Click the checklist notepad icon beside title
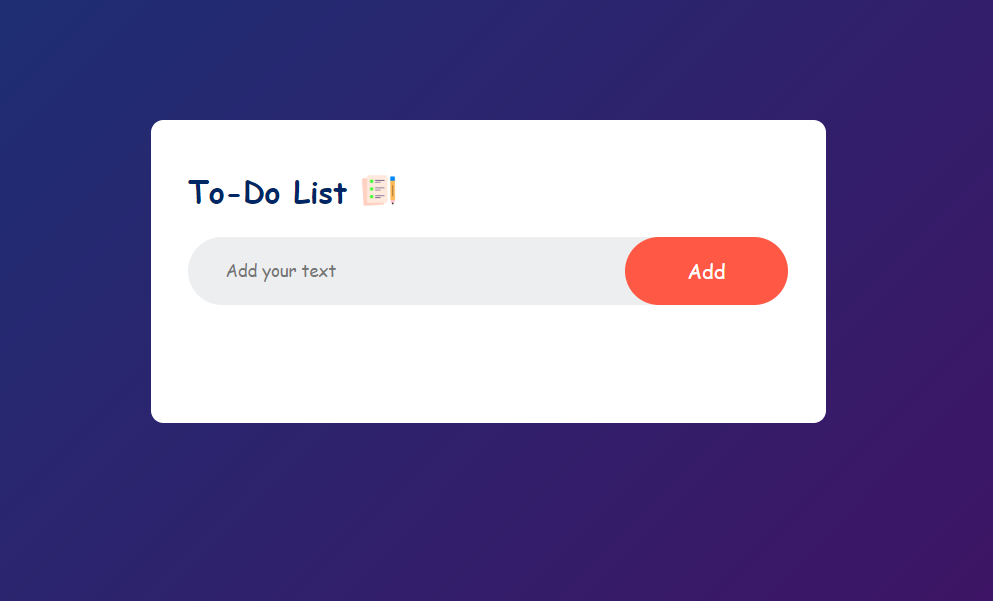This screenshot has height=601, width=993. point(379,190)
